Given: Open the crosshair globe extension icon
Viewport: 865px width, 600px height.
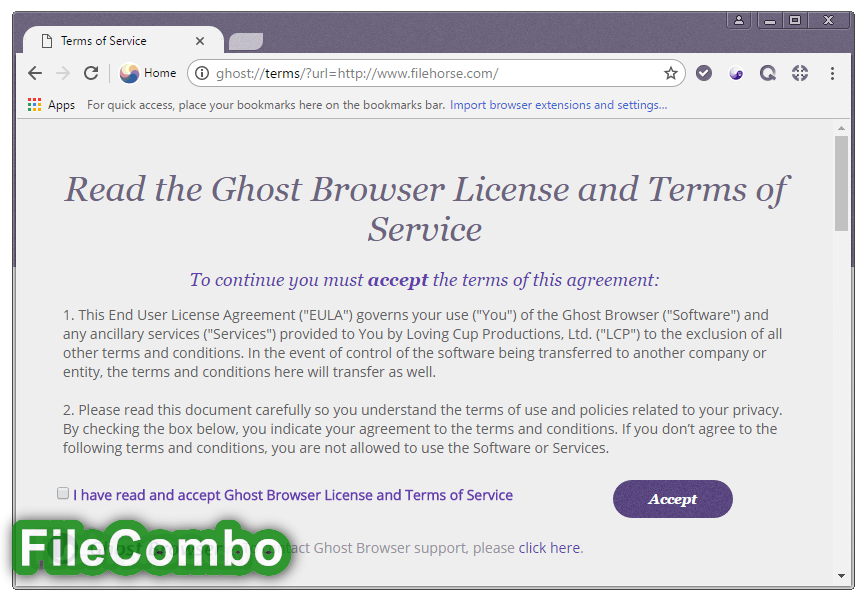Looking at the screenshot, I should point(800,73).
